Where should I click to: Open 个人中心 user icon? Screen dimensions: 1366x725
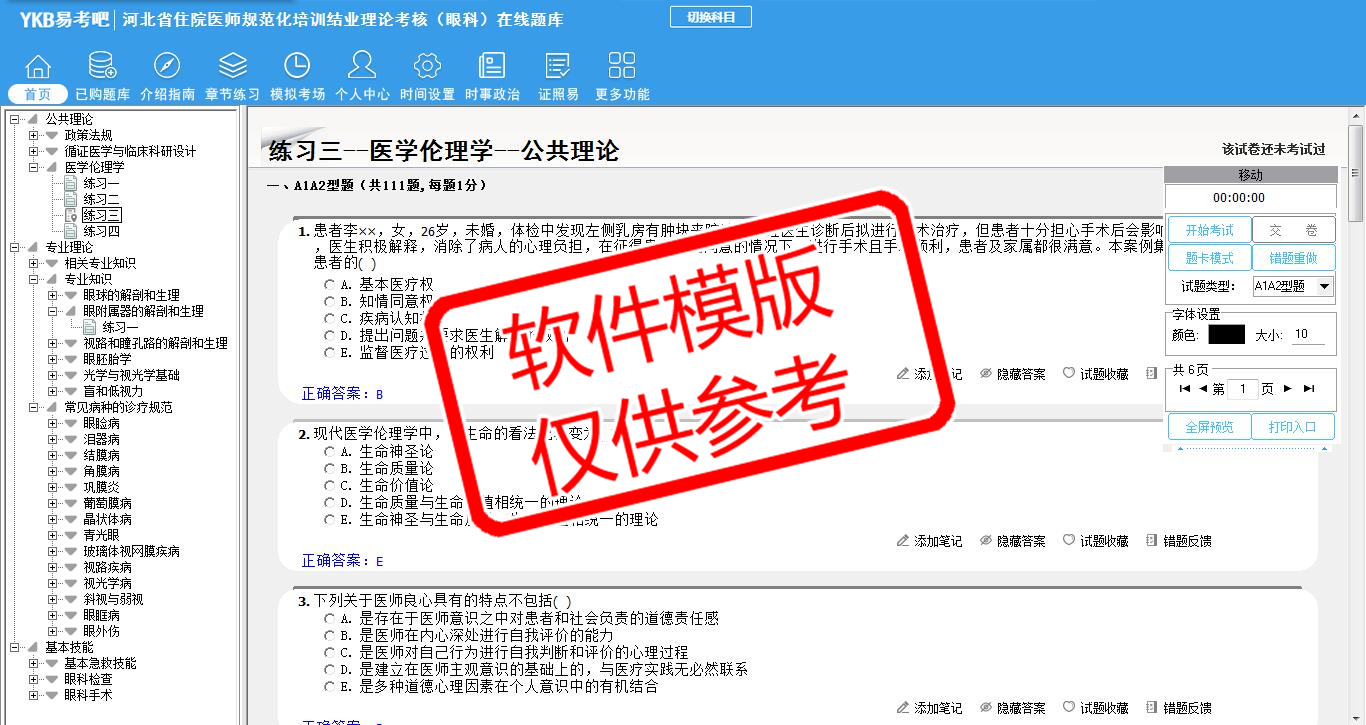[x=362, y=67]
